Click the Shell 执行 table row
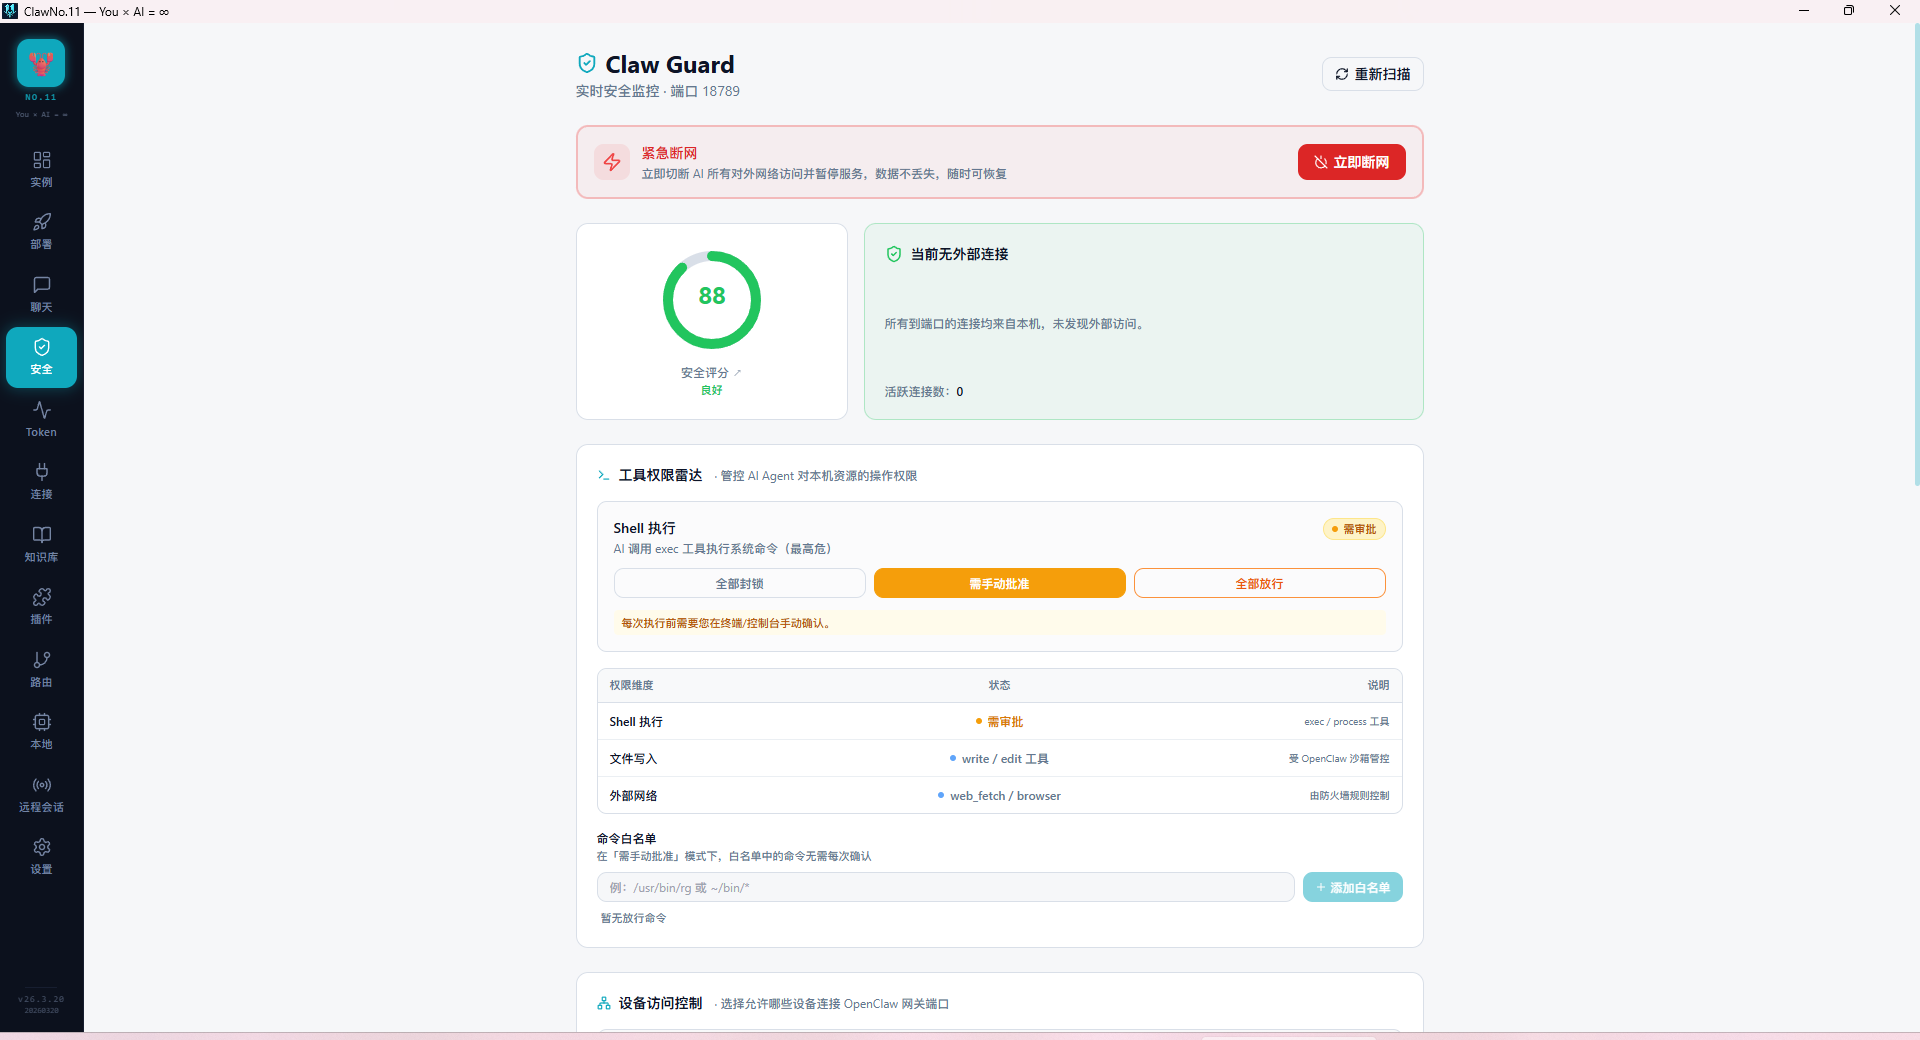This screenshot has width=1920, height=1040. coord(999,721)
